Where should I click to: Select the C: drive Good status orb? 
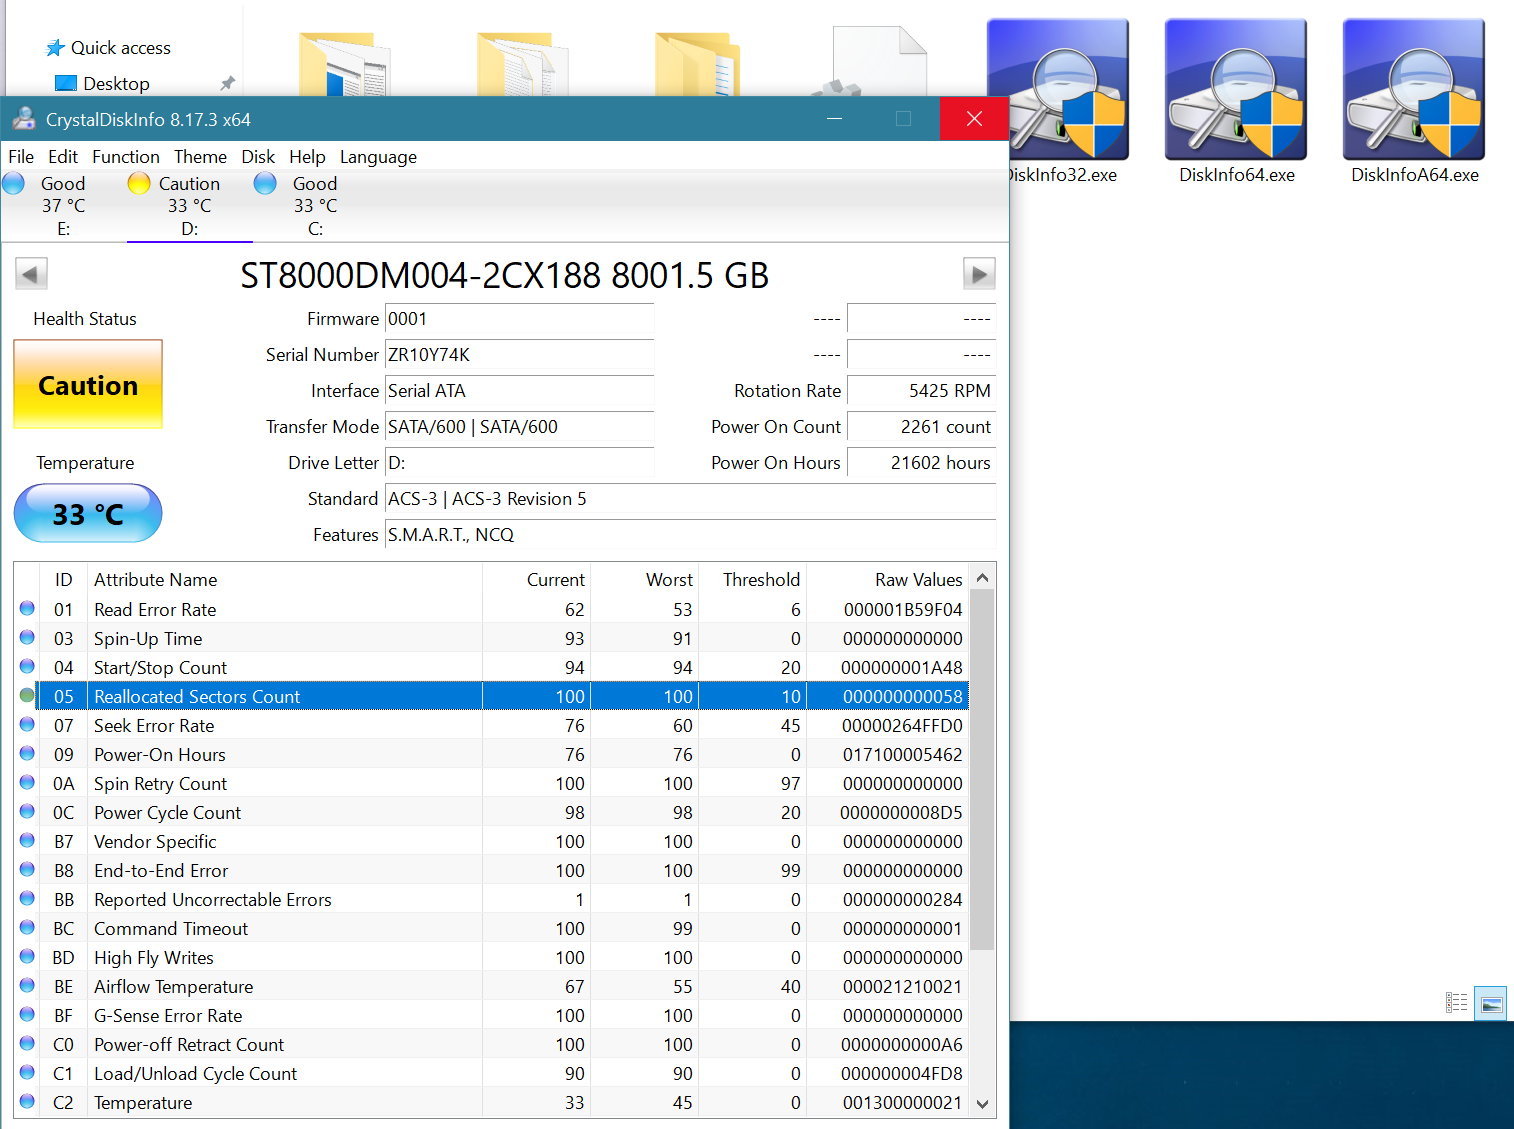click(265, 184)
